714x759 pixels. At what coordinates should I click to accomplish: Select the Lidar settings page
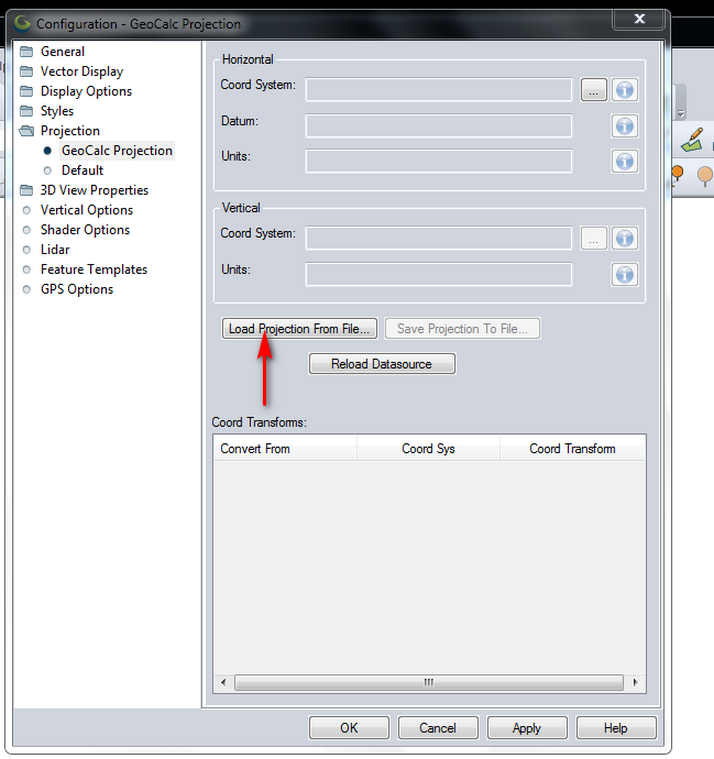click(55, 250)
